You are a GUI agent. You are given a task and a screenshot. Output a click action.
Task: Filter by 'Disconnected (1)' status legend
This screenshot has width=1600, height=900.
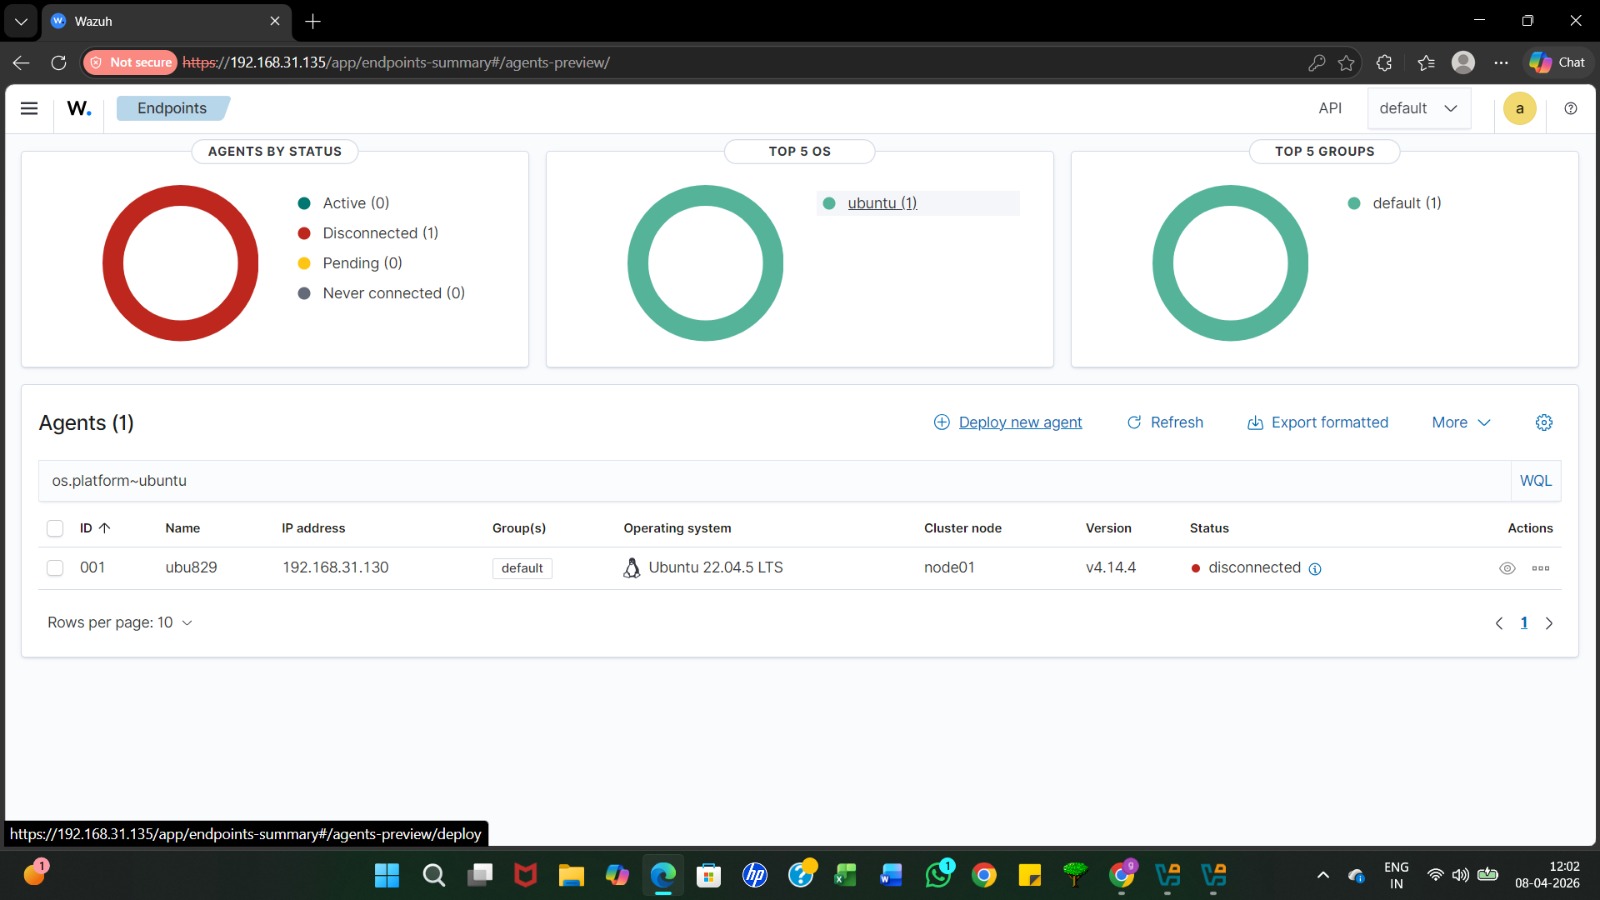pos(380,233)
